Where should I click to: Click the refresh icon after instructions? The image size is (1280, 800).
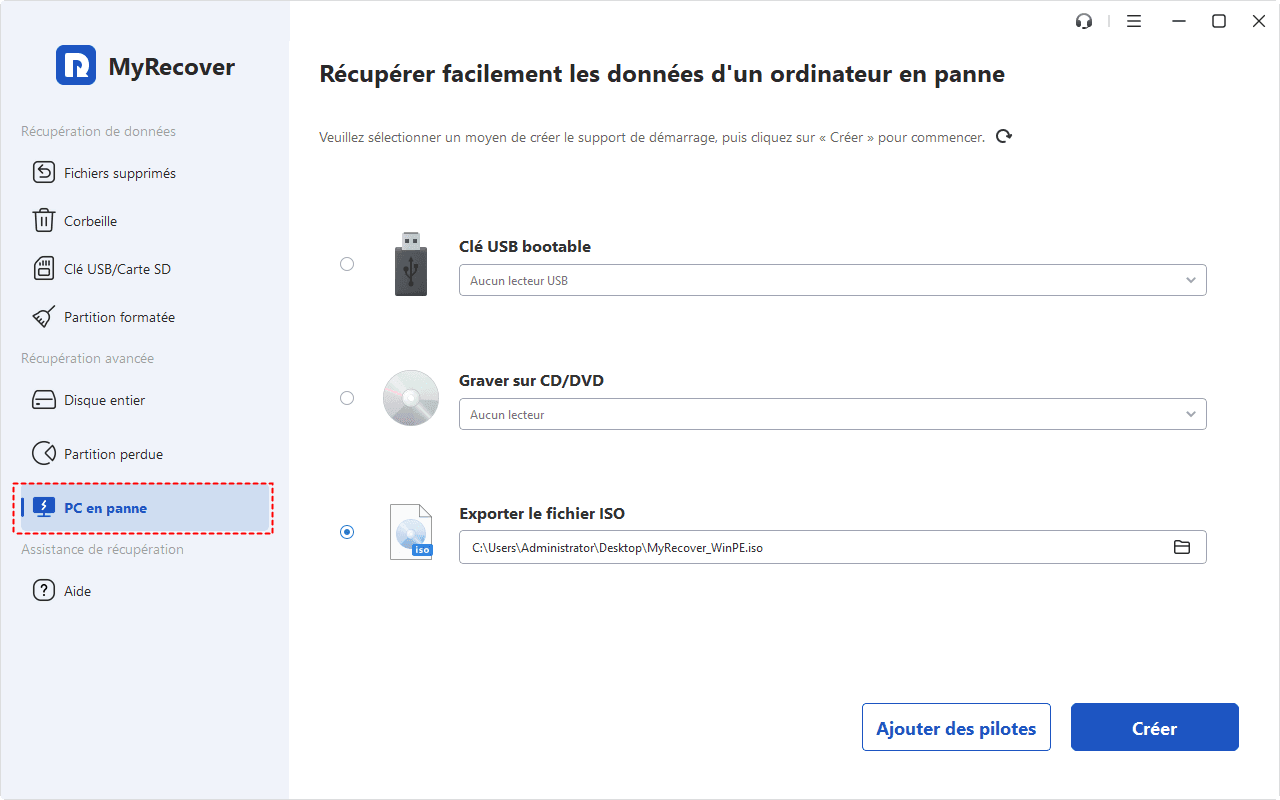(x=1004, y=137)
